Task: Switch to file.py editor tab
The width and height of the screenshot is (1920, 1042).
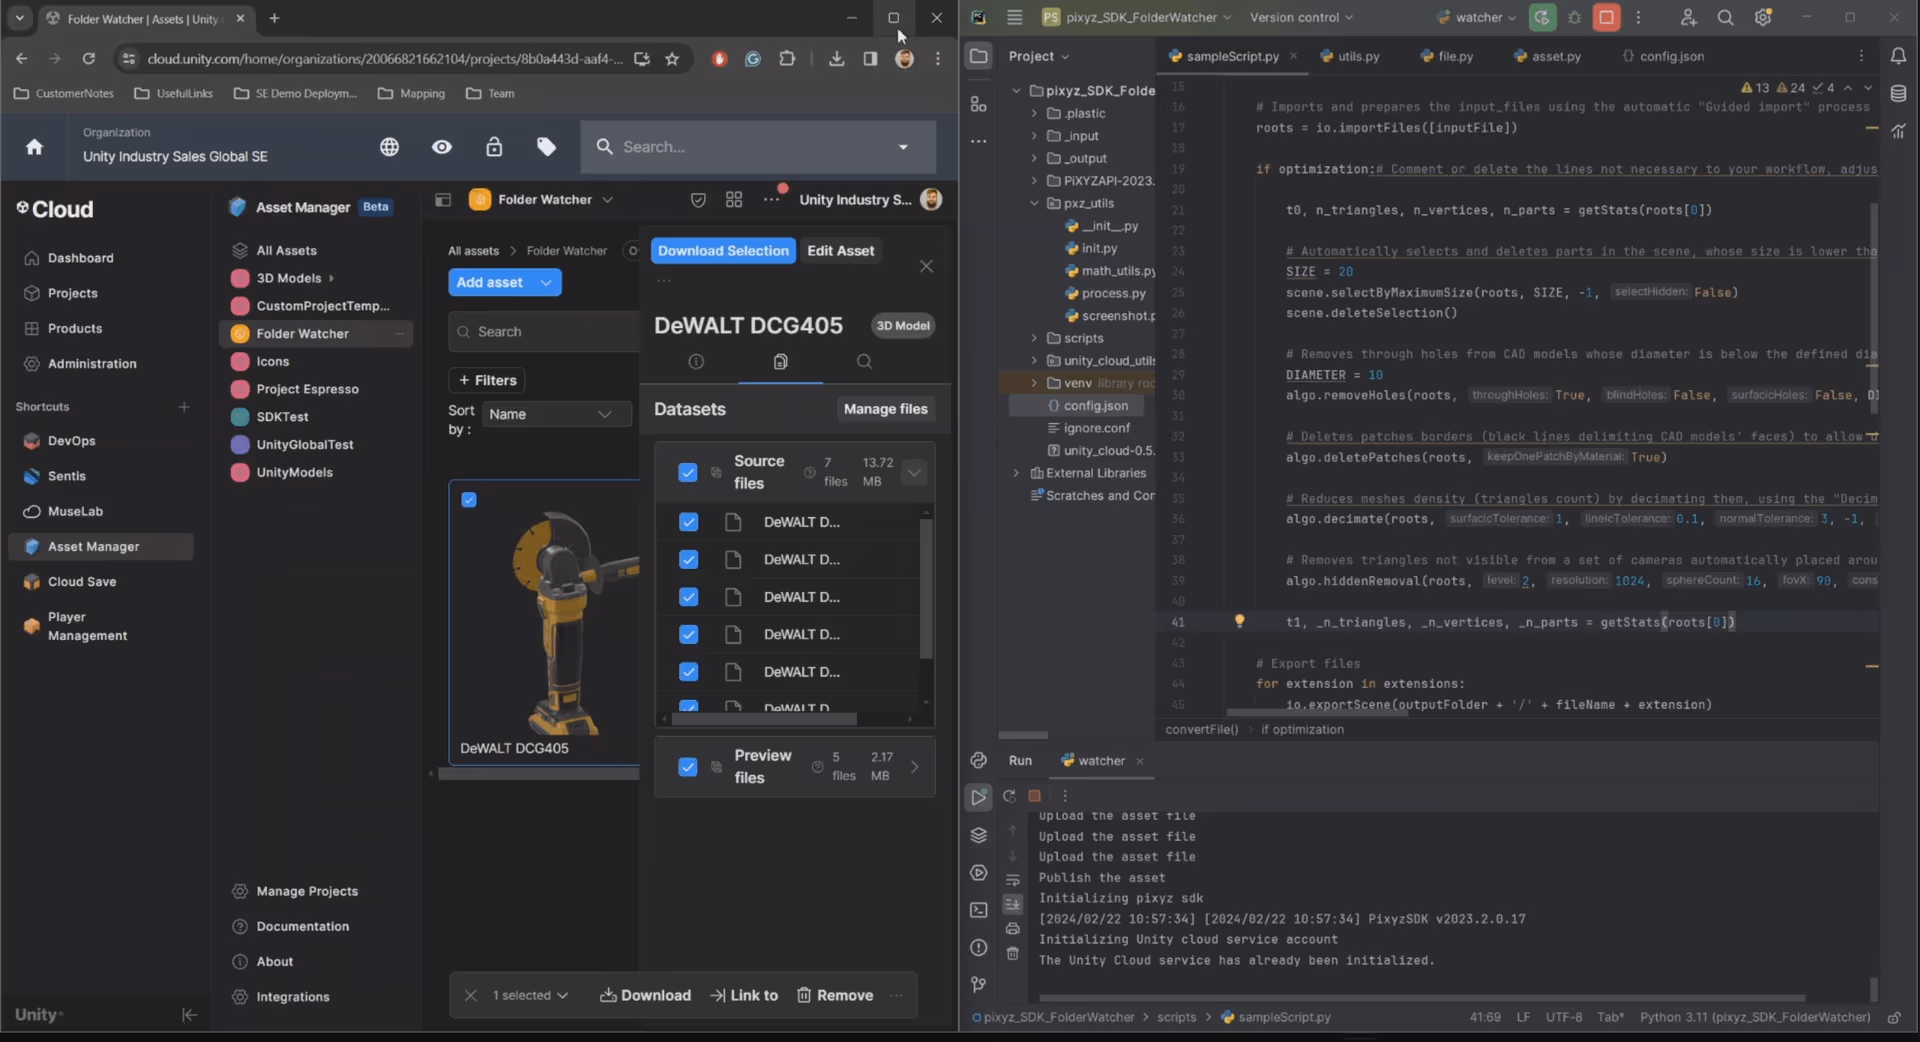Action: click(1447, 56)
